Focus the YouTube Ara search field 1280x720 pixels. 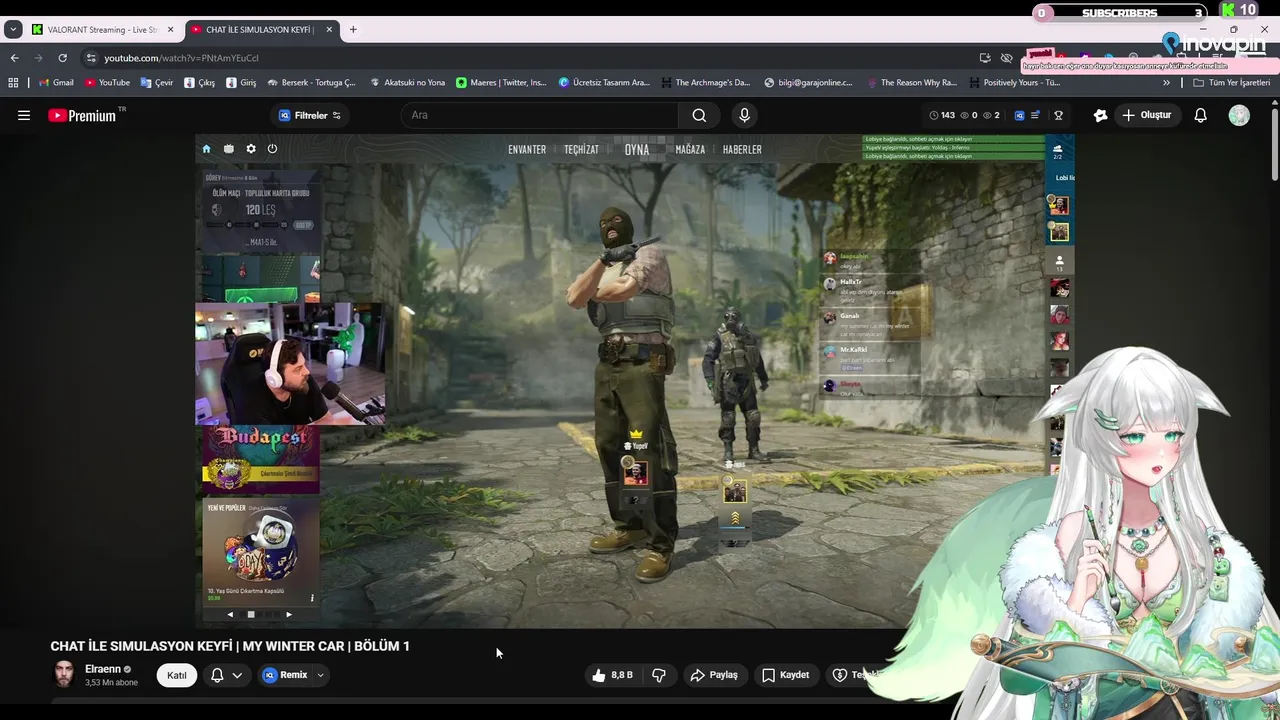tap(540, 115)
